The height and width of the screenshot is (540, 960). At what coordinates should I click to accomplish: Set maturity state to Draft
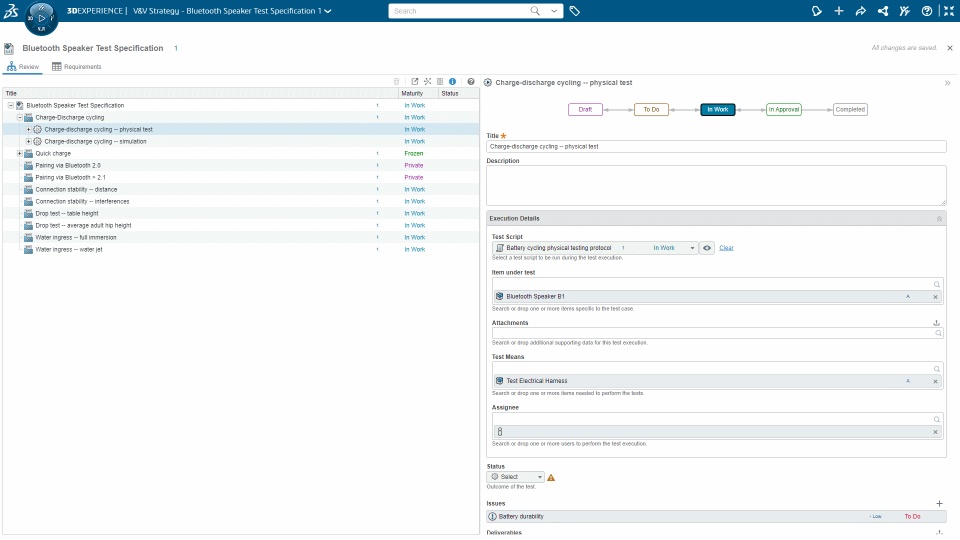pos(585,110)
